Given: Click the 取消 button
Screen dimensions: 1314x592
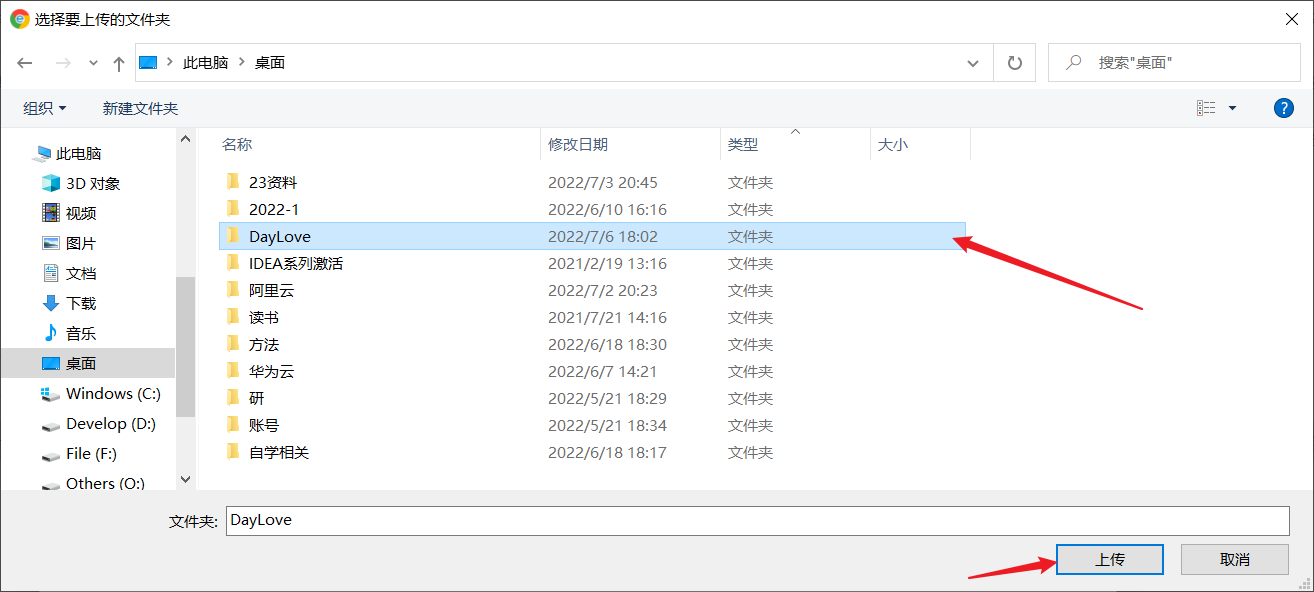Looking at the screenshot, I should pyautogui.click(x=1235, y=560).
